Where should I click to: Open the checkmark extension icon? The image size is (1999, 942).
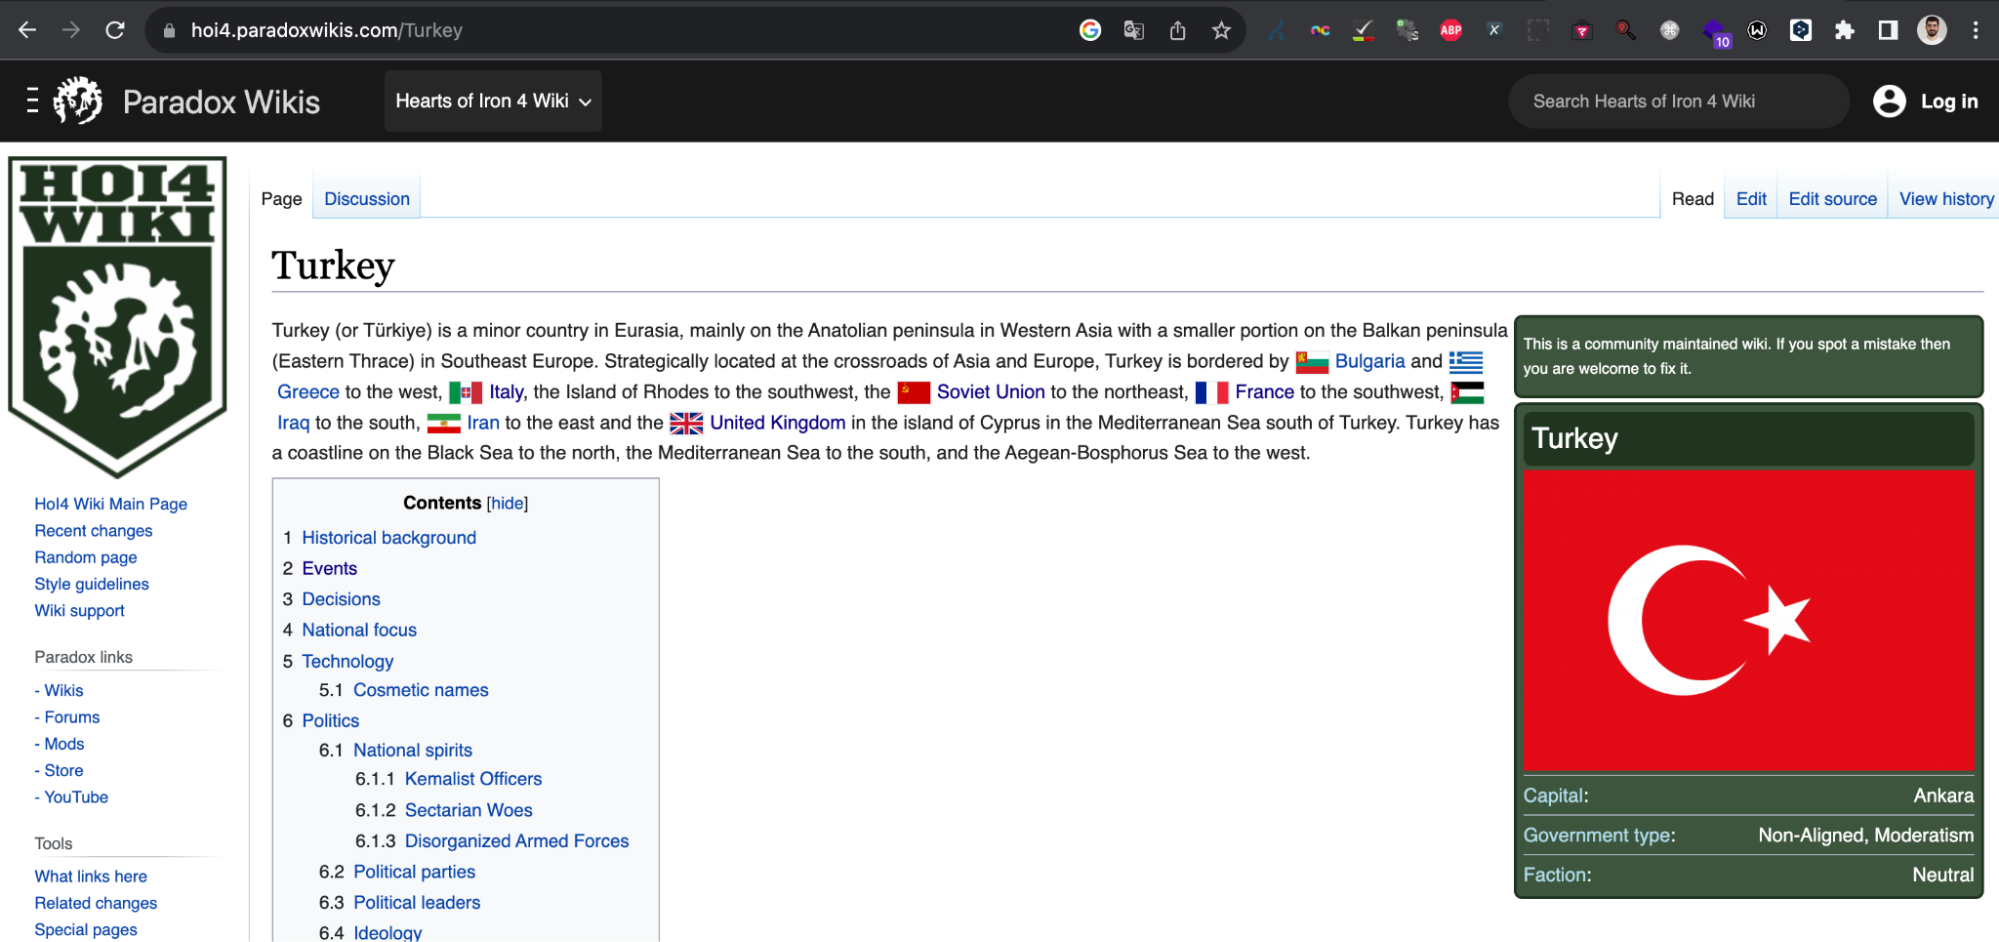[x=1363, y=30]
